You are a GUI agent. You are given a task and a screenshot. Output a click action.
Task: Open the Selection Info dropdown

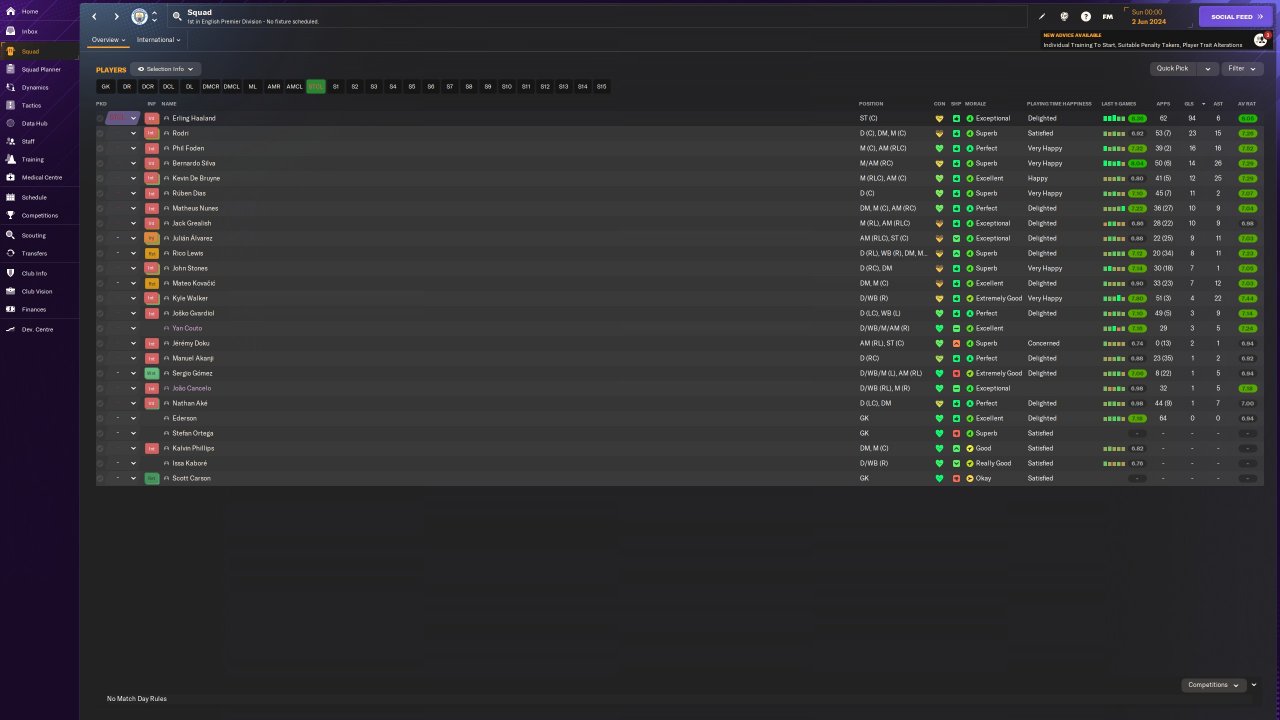pos(166,69)
